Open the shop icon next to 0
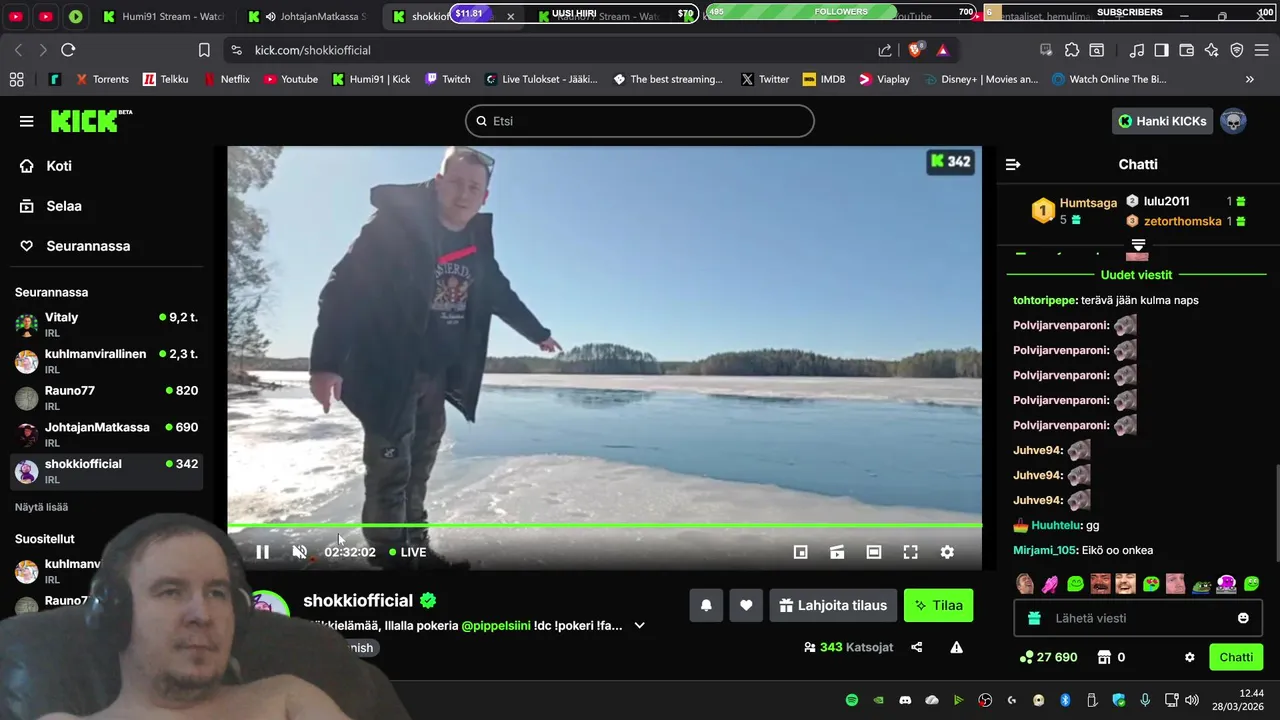The image size is (1280, 720). (x=1104, y=657)
